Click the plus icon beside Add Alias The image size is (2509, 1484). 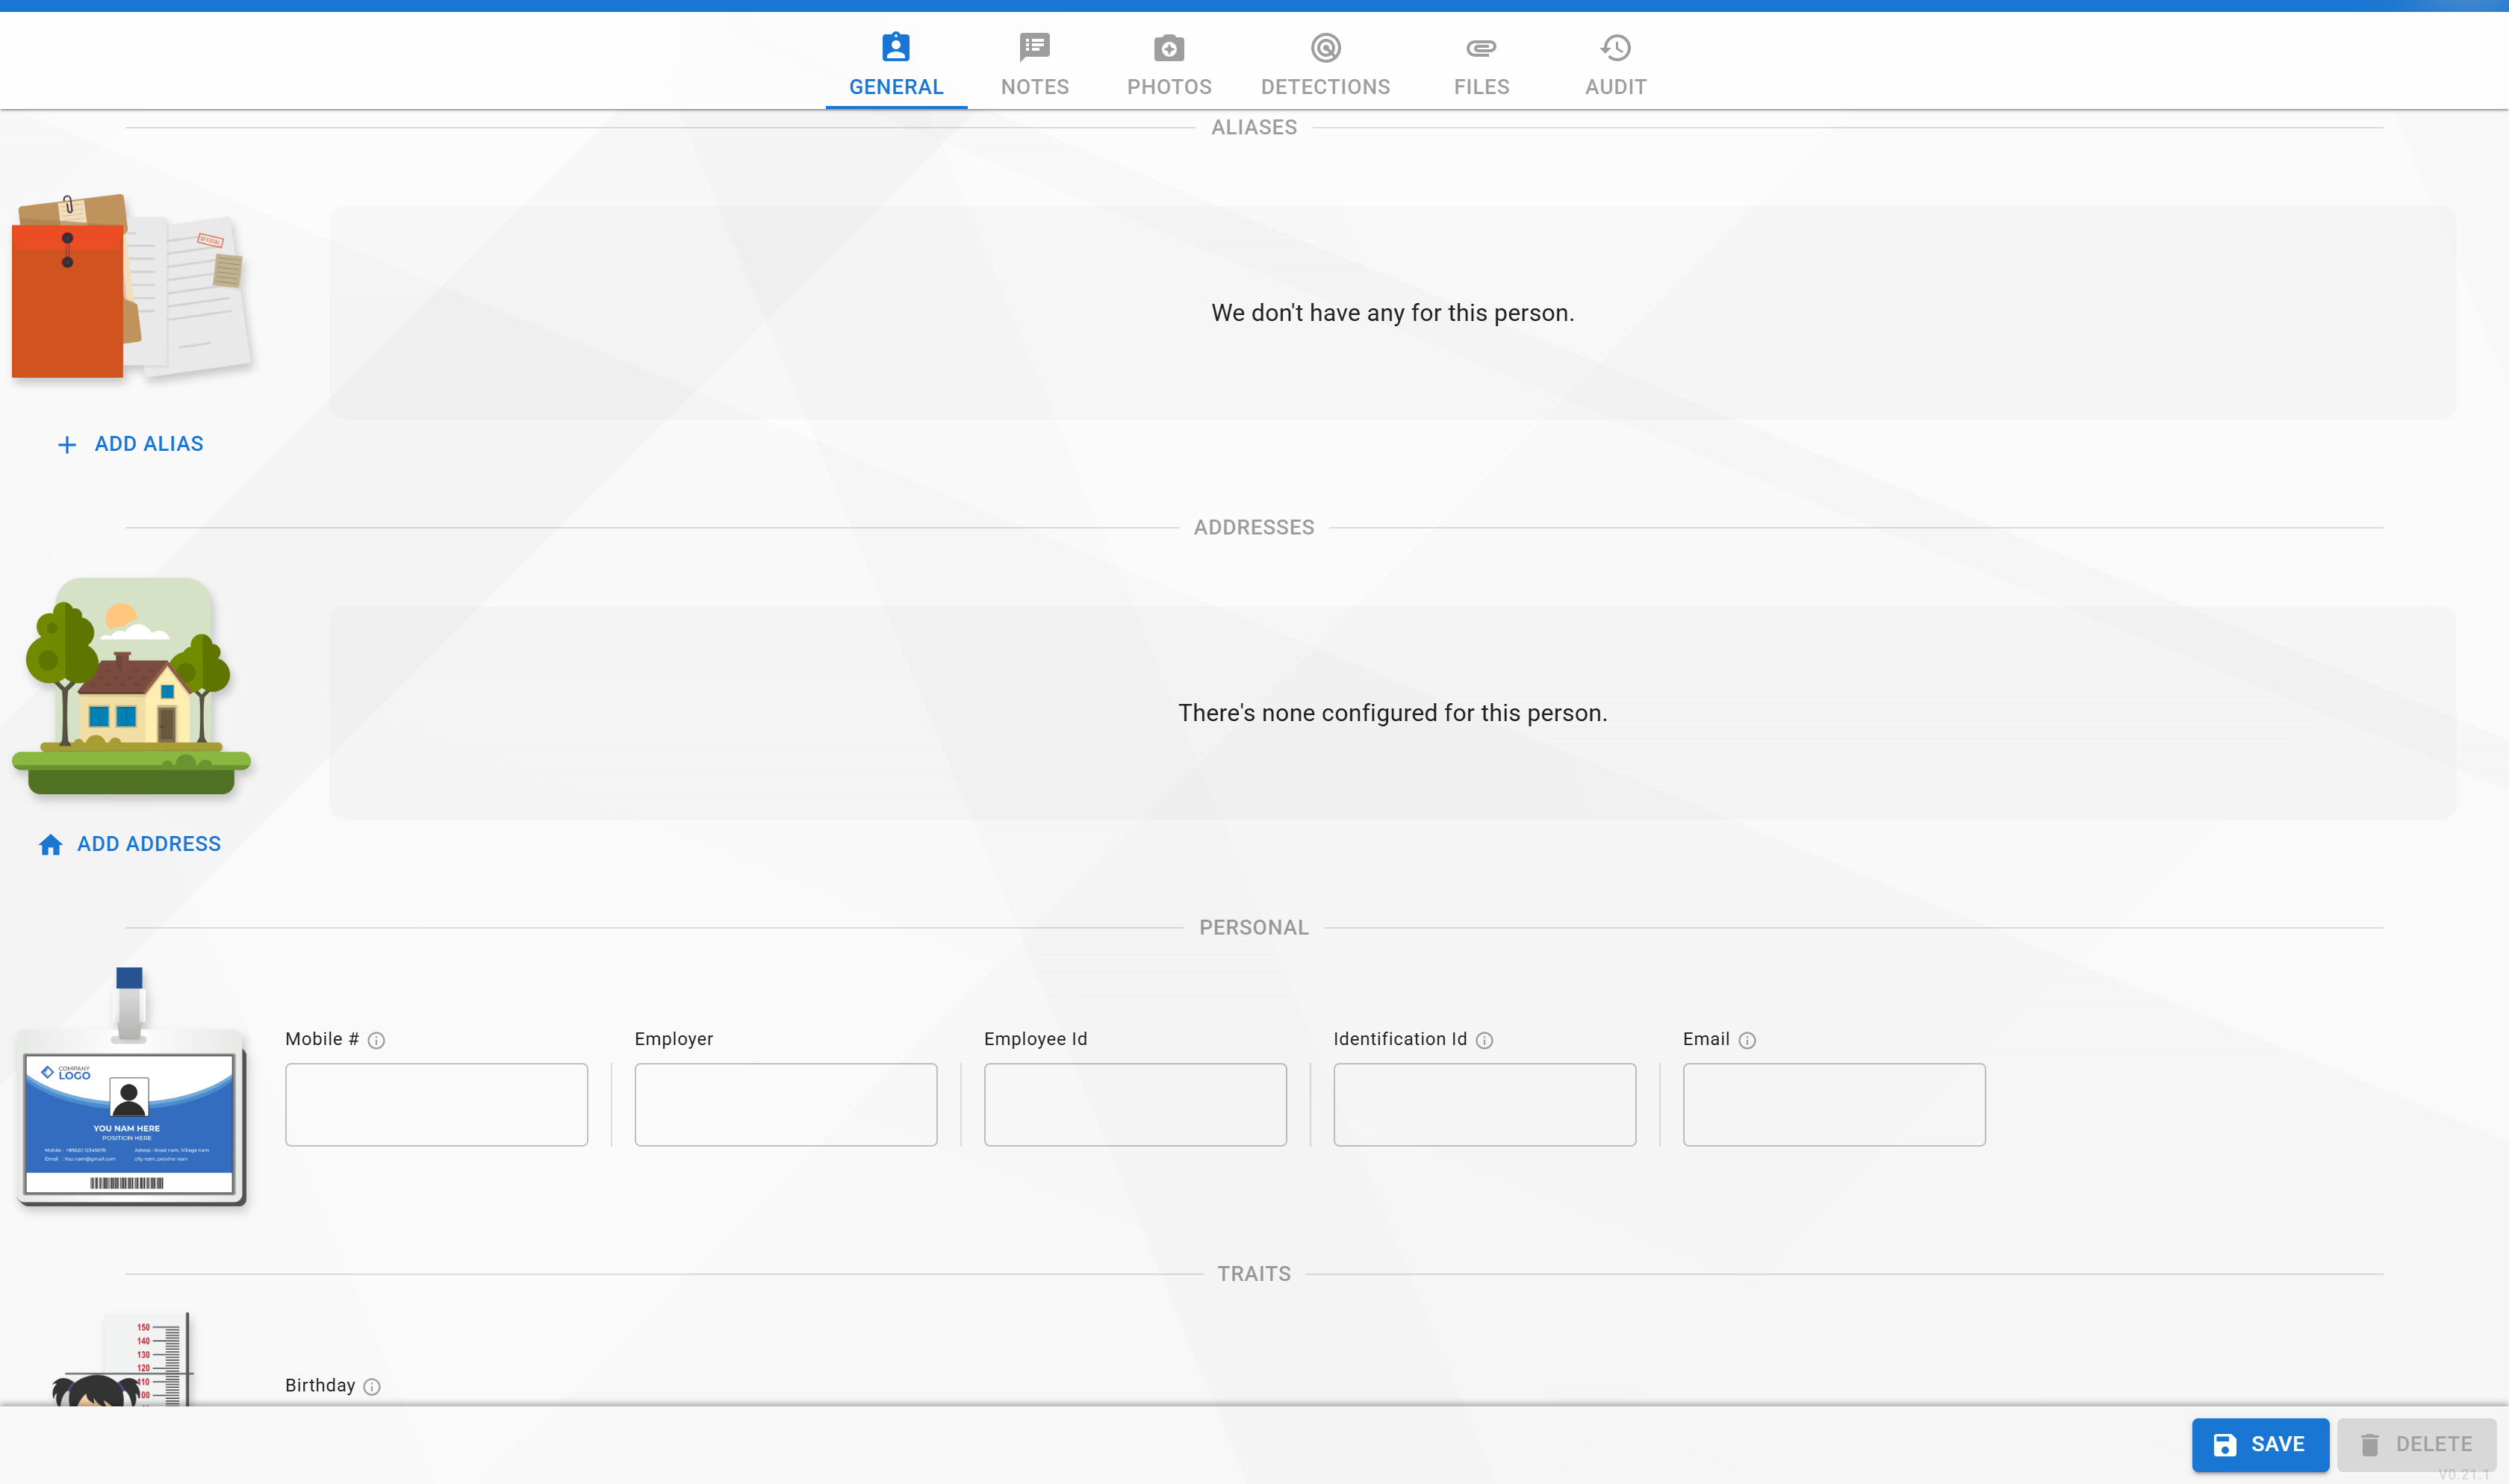[67, 445]
